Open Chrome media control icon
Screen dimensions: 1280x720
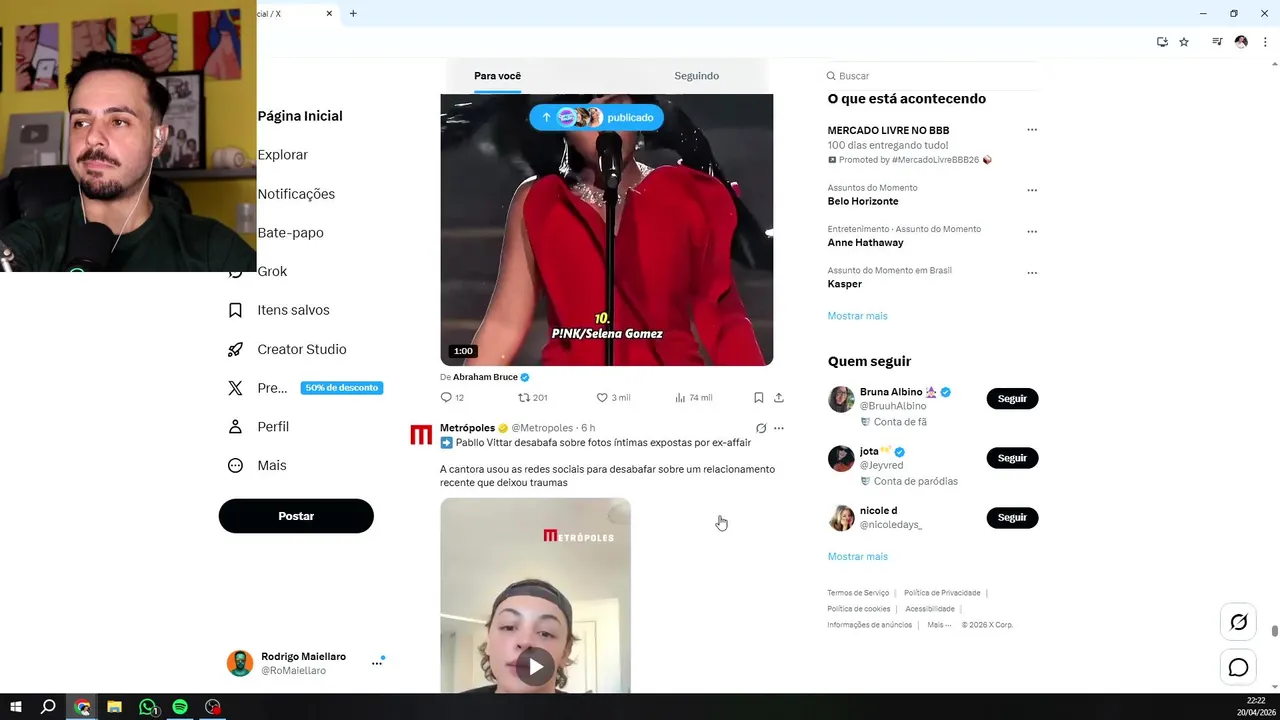1217,42
